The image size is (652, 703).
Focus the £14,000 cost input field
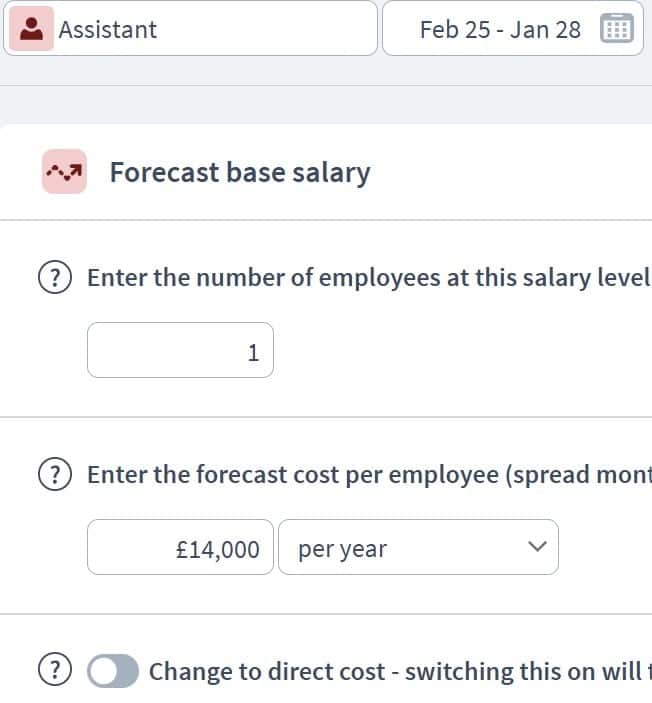point(180,547)
